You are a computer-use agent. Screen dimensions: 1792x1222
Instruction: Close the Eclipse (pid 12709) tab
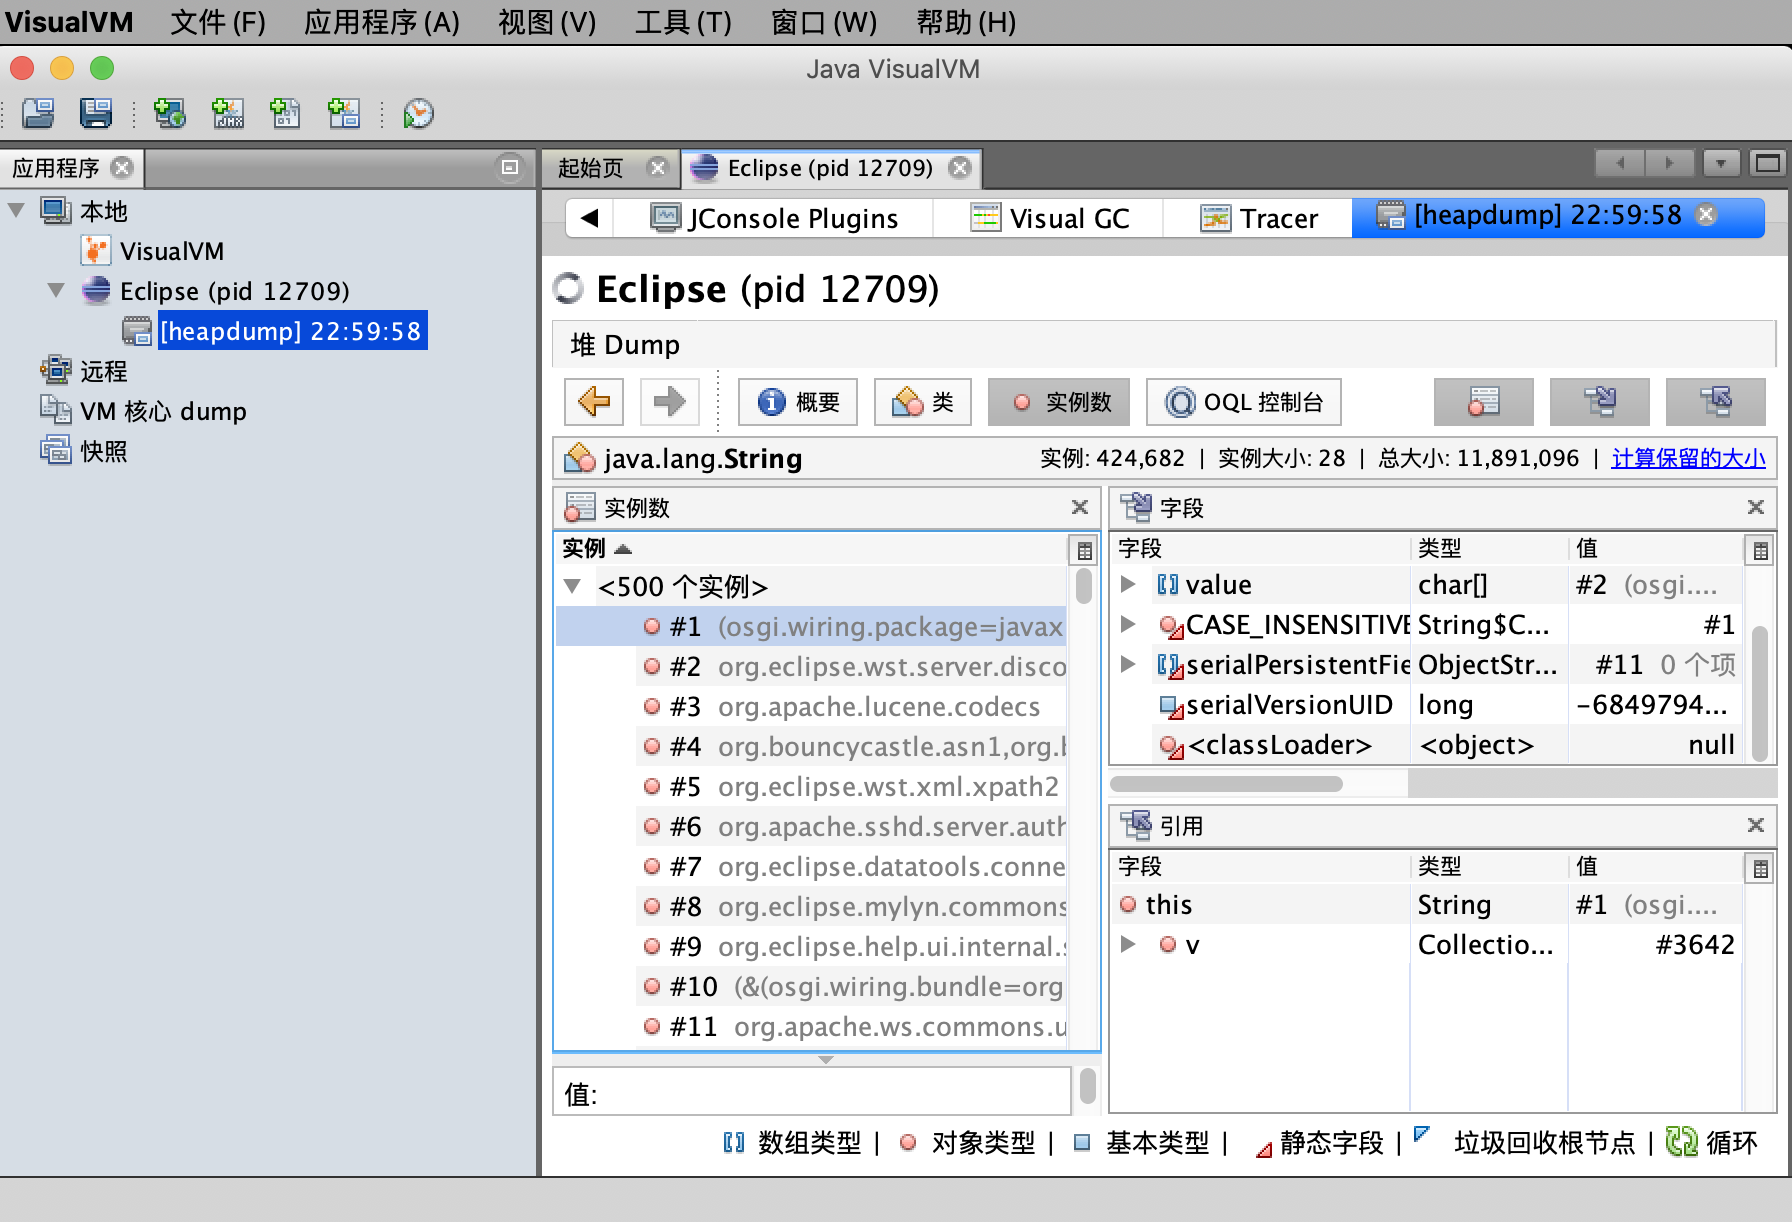click(x=960, y=167)
